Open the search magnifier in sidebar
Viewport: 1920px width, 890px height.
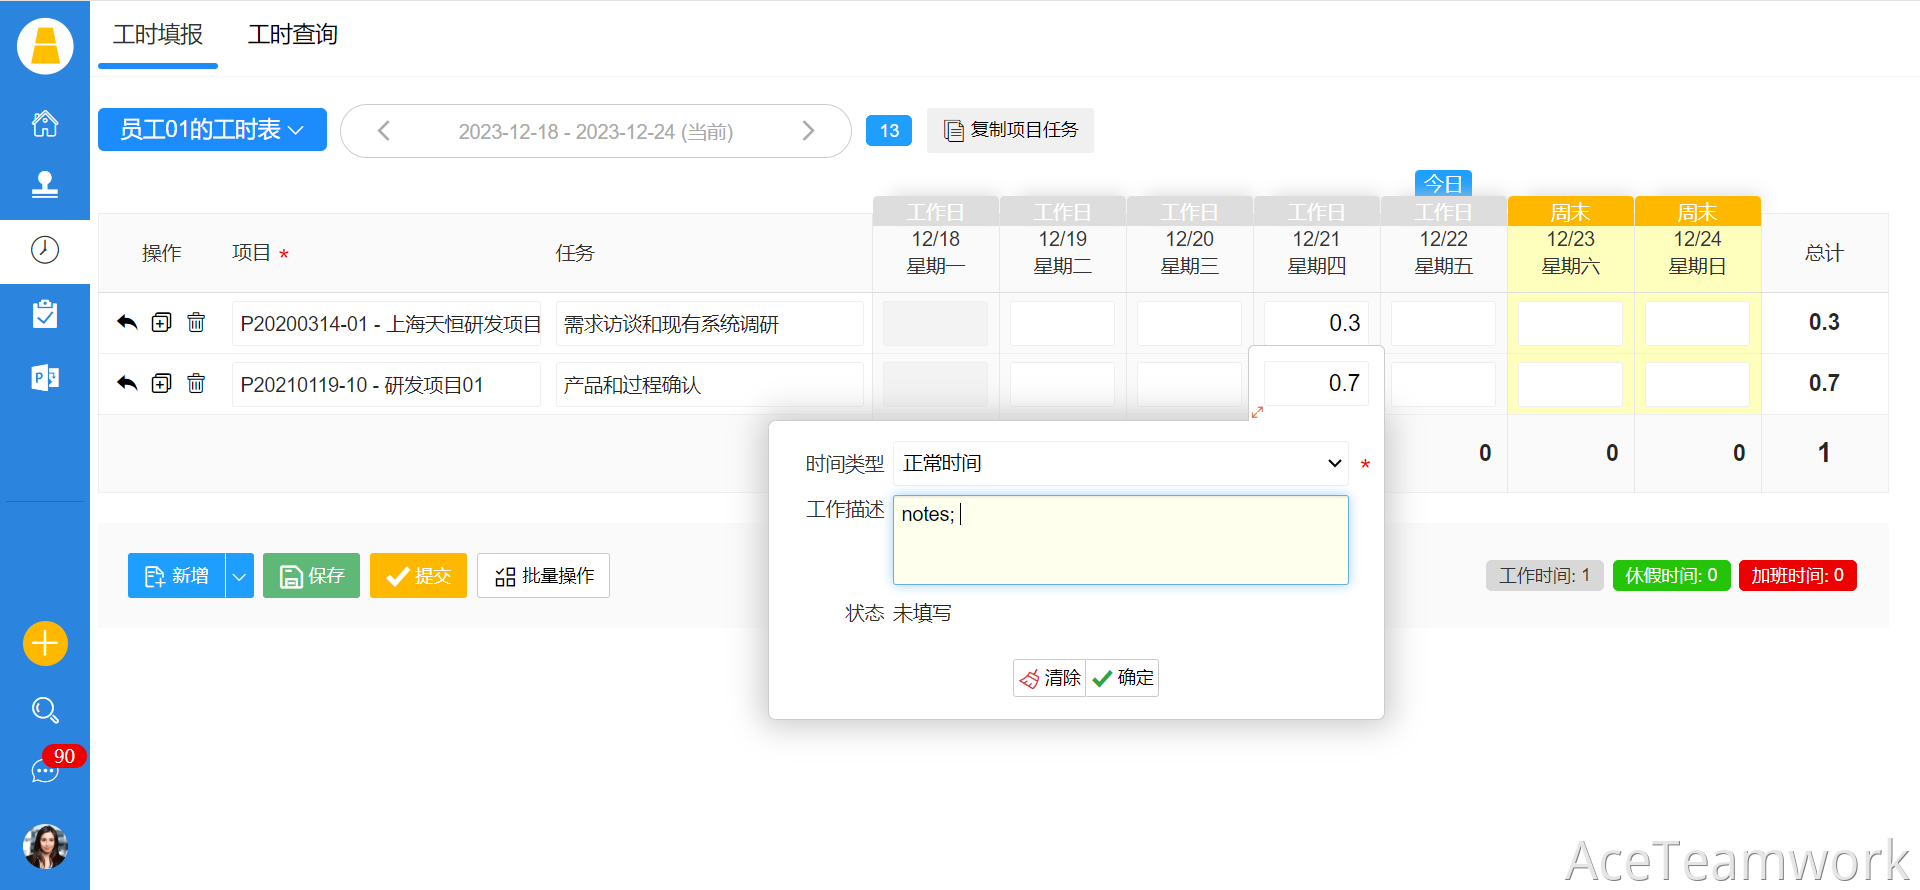tap(45, 710)
